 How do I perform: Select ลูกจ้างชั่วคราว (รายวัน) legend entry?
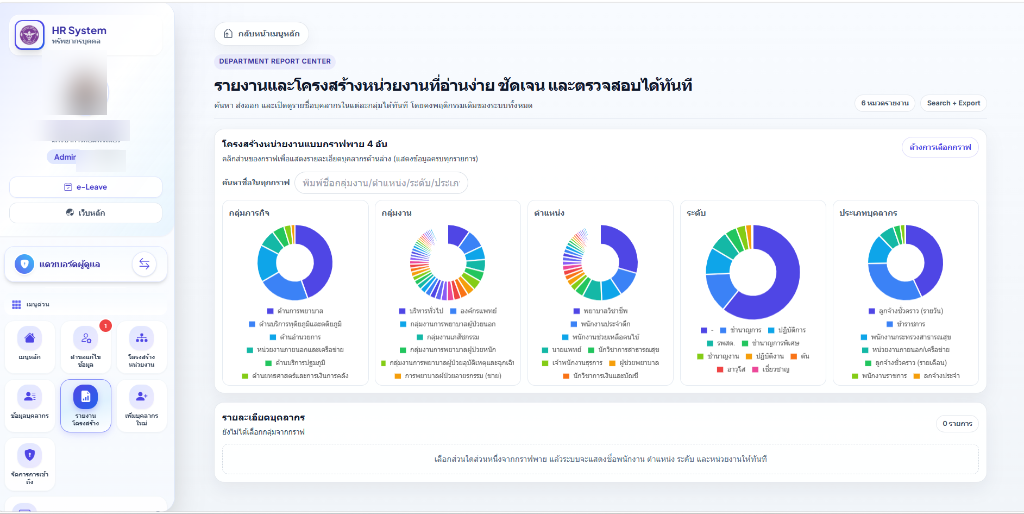(906, 311)
